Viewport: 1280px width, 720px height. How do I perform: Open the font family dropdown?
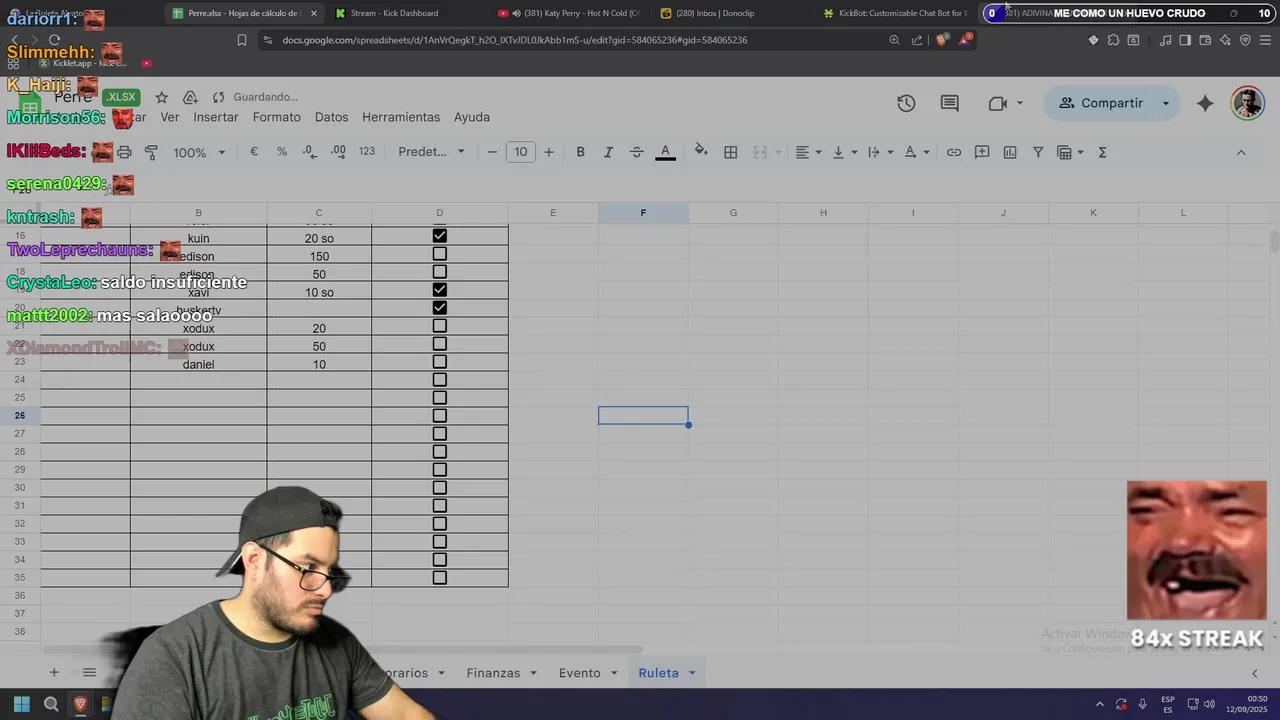(x=432, y=152)
